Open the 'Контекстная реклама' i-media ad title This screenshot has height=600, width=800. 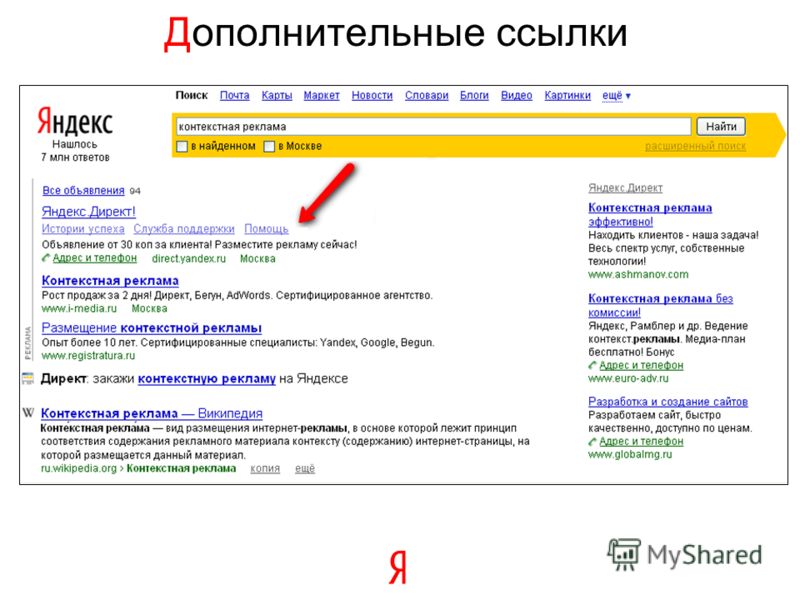coord(110,281)
